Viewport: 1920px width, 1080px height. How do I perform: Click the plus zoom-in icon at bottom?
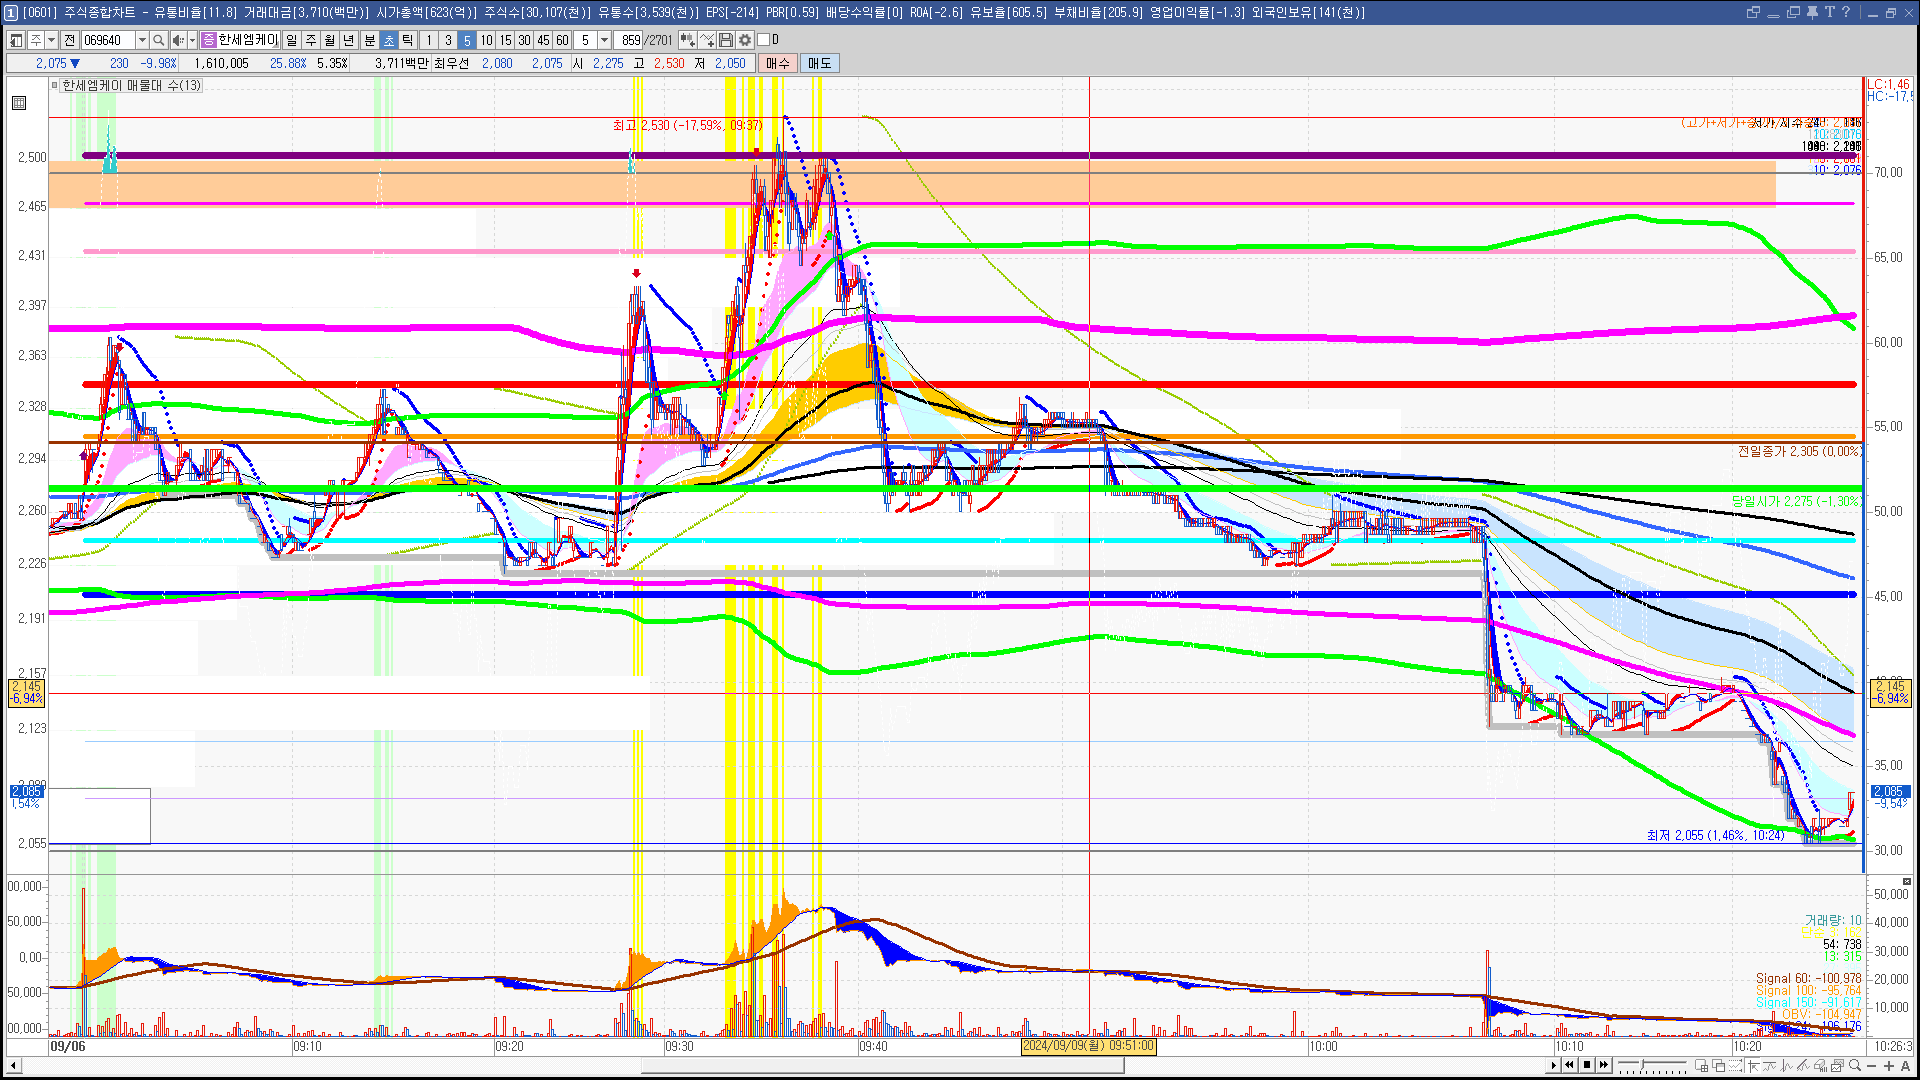(1889, 1066)
